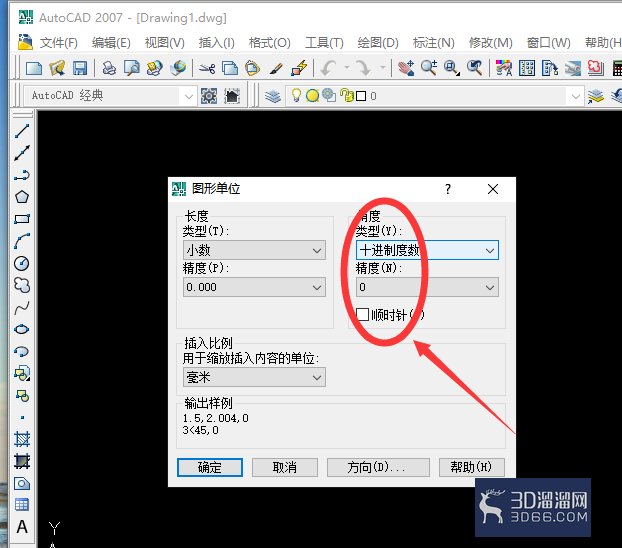Click the Zoom Window icon
The height and width of the screenshot is (548, 622).
pyautogui.click(x=451, y=68)
